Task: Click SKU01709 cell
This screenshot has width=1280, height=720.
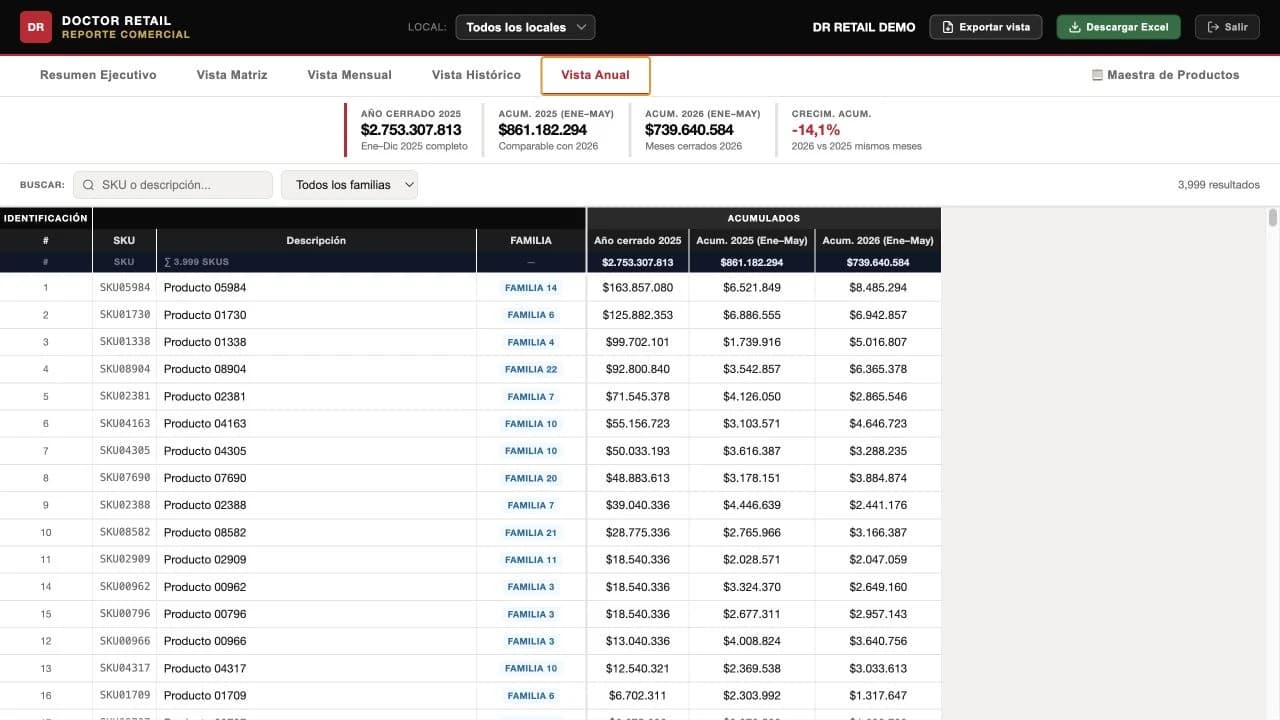Action: click(x=125, y=695)
